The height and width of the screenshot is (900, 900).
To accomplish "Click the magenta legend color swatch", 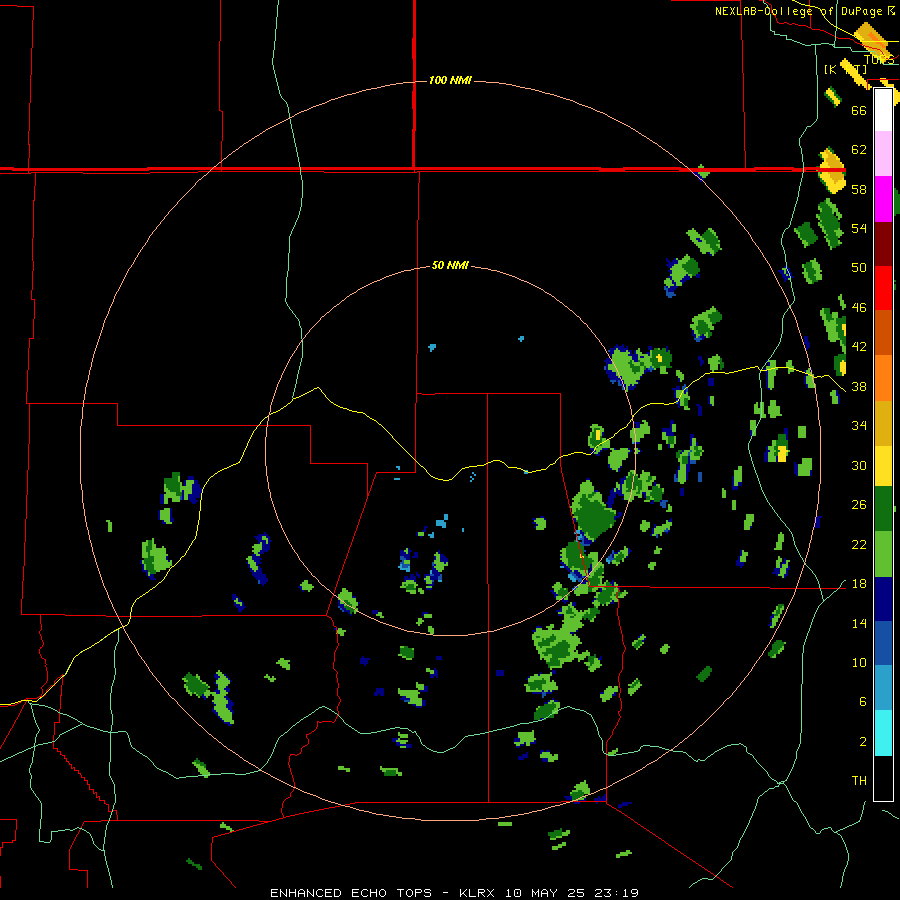I will point(883,199).
